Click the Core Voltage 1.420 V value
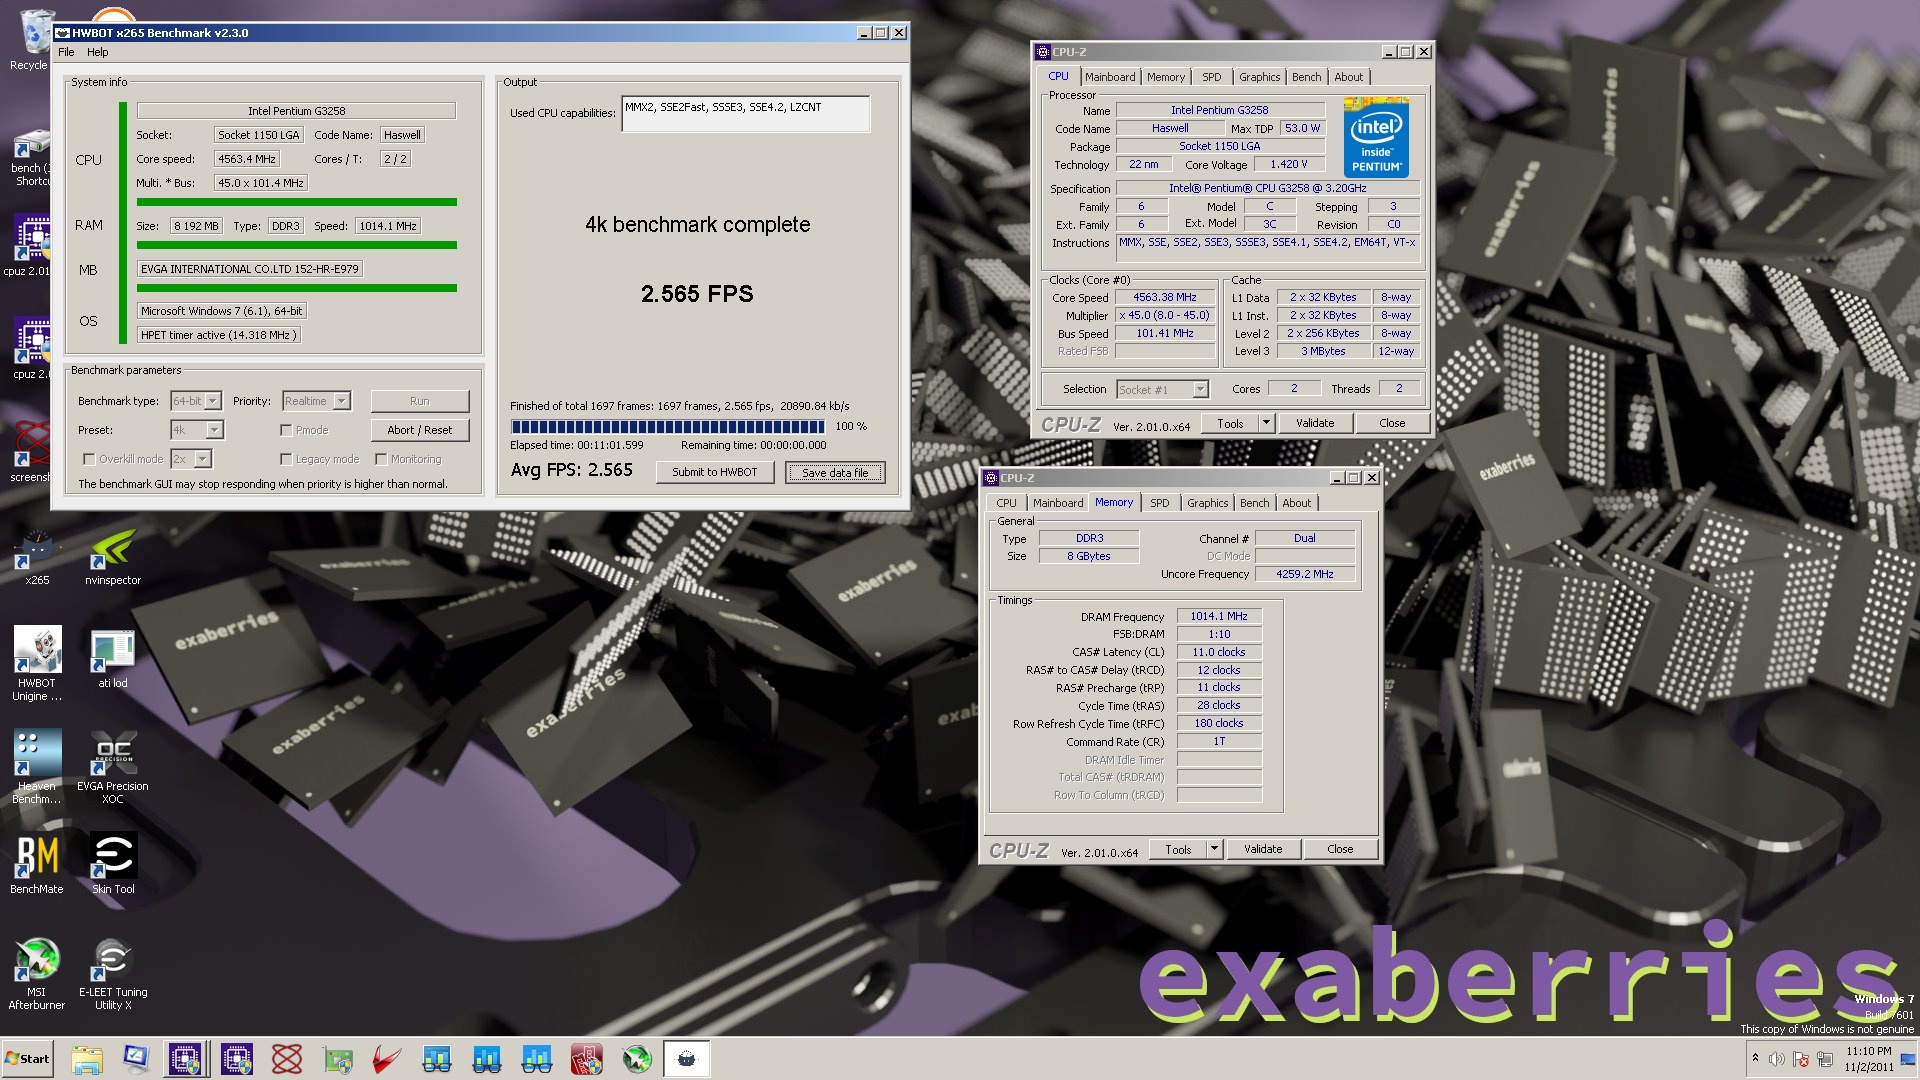 click(x=1288, y=164)
